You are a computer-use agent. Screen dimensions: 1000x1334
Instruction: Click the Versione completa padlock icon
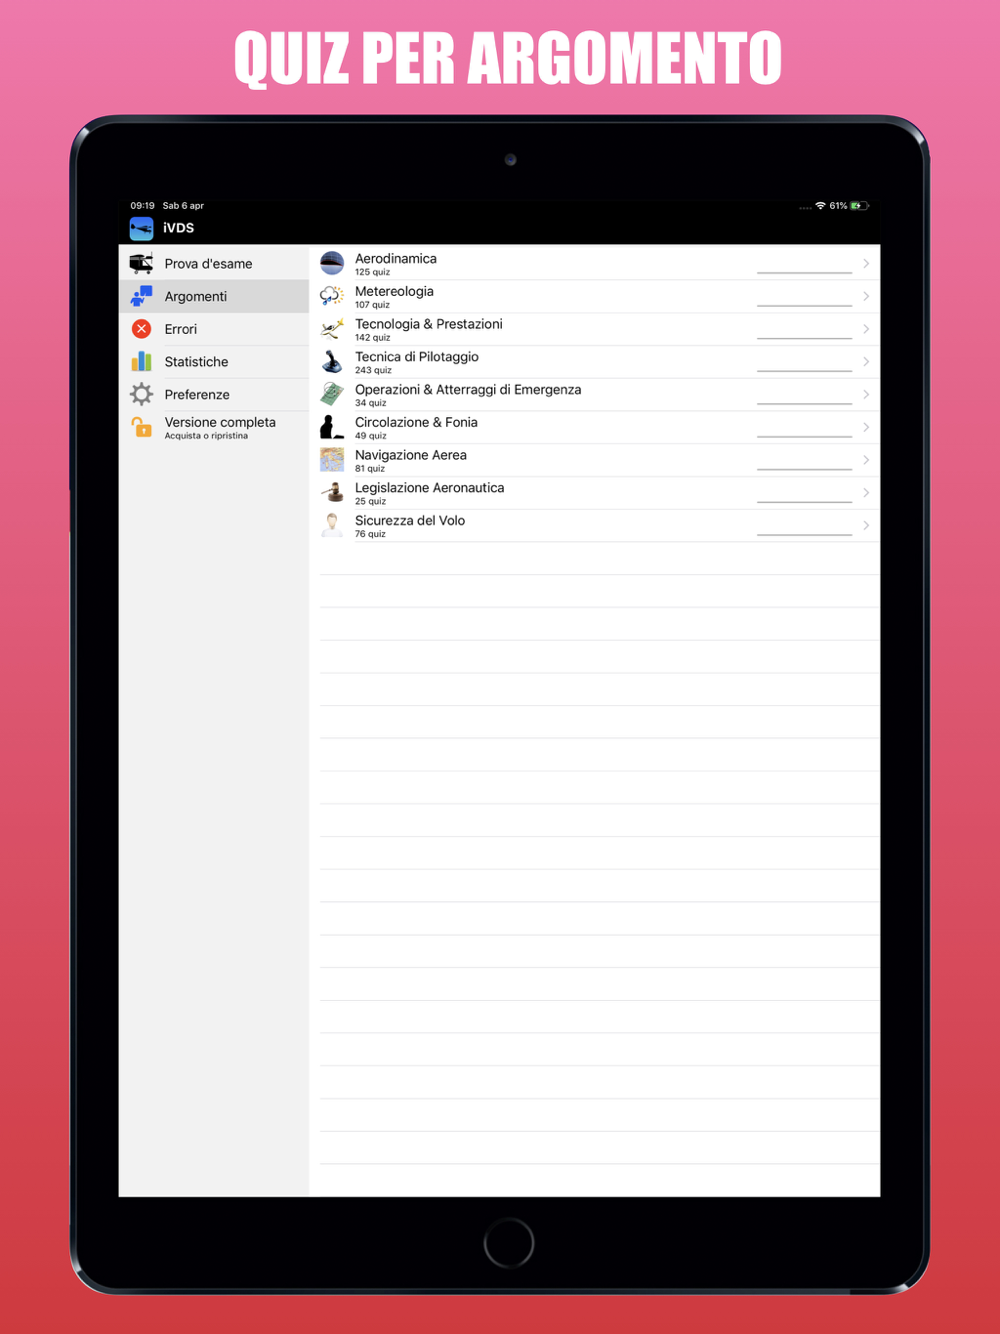click(141, 427)
